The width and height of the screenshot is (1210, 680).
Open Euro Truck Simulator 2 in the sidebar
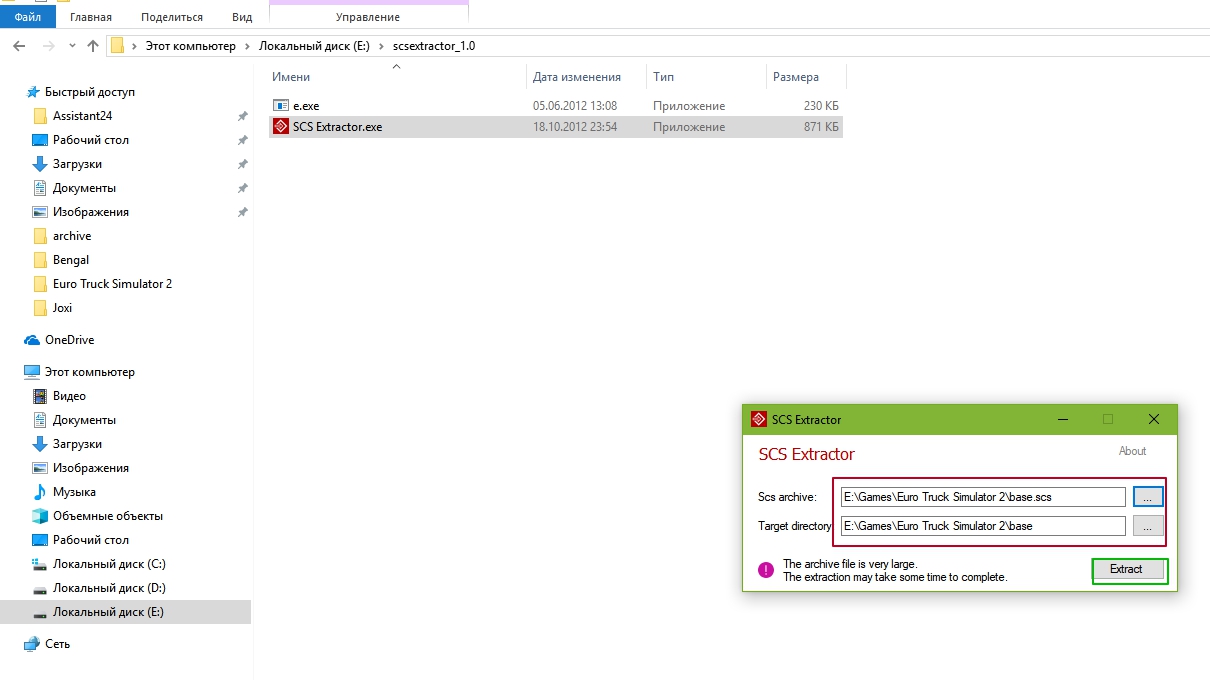tap(112, 284)
